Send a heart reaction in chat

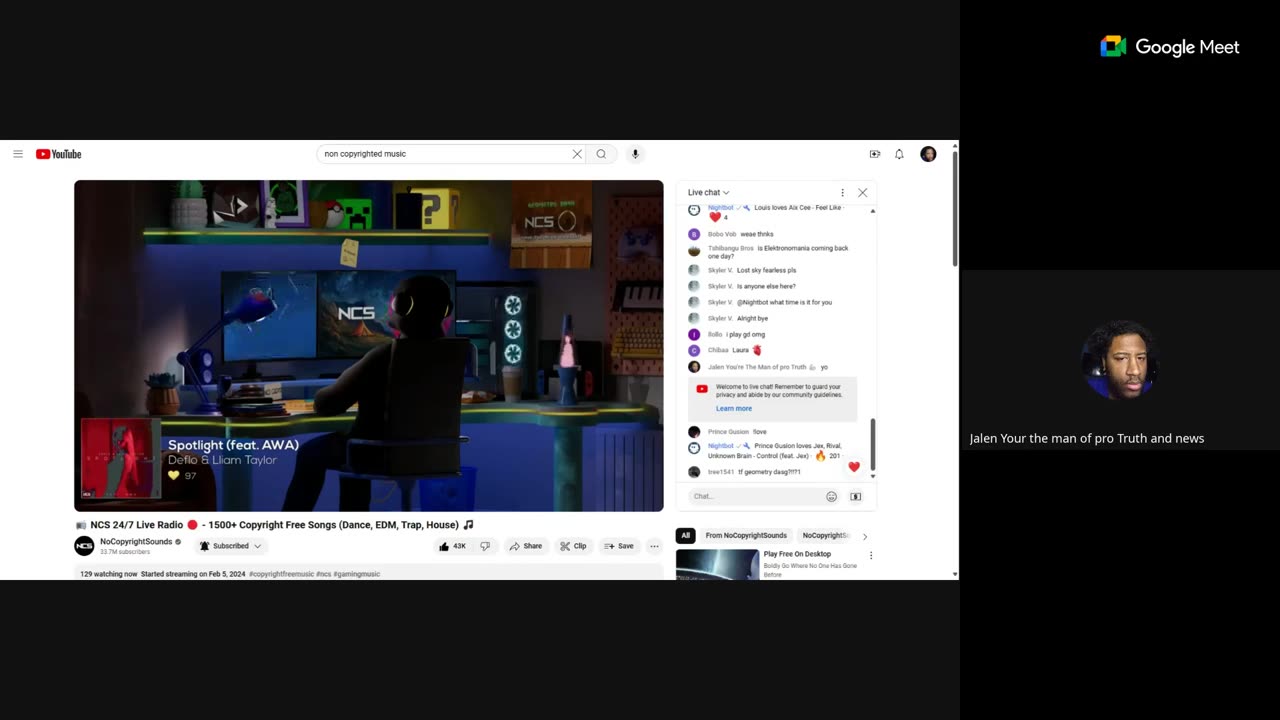853,467
